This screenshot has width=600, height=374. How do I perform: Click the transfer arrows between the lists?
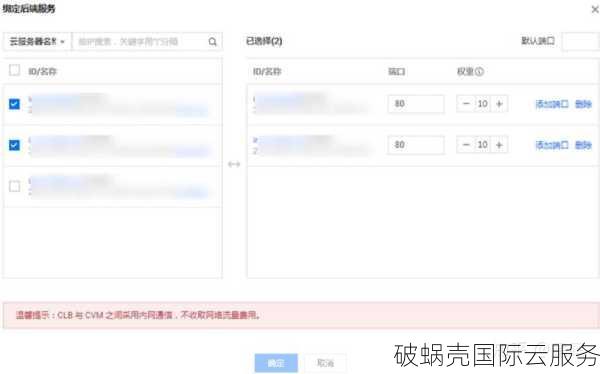coord(234,164)
